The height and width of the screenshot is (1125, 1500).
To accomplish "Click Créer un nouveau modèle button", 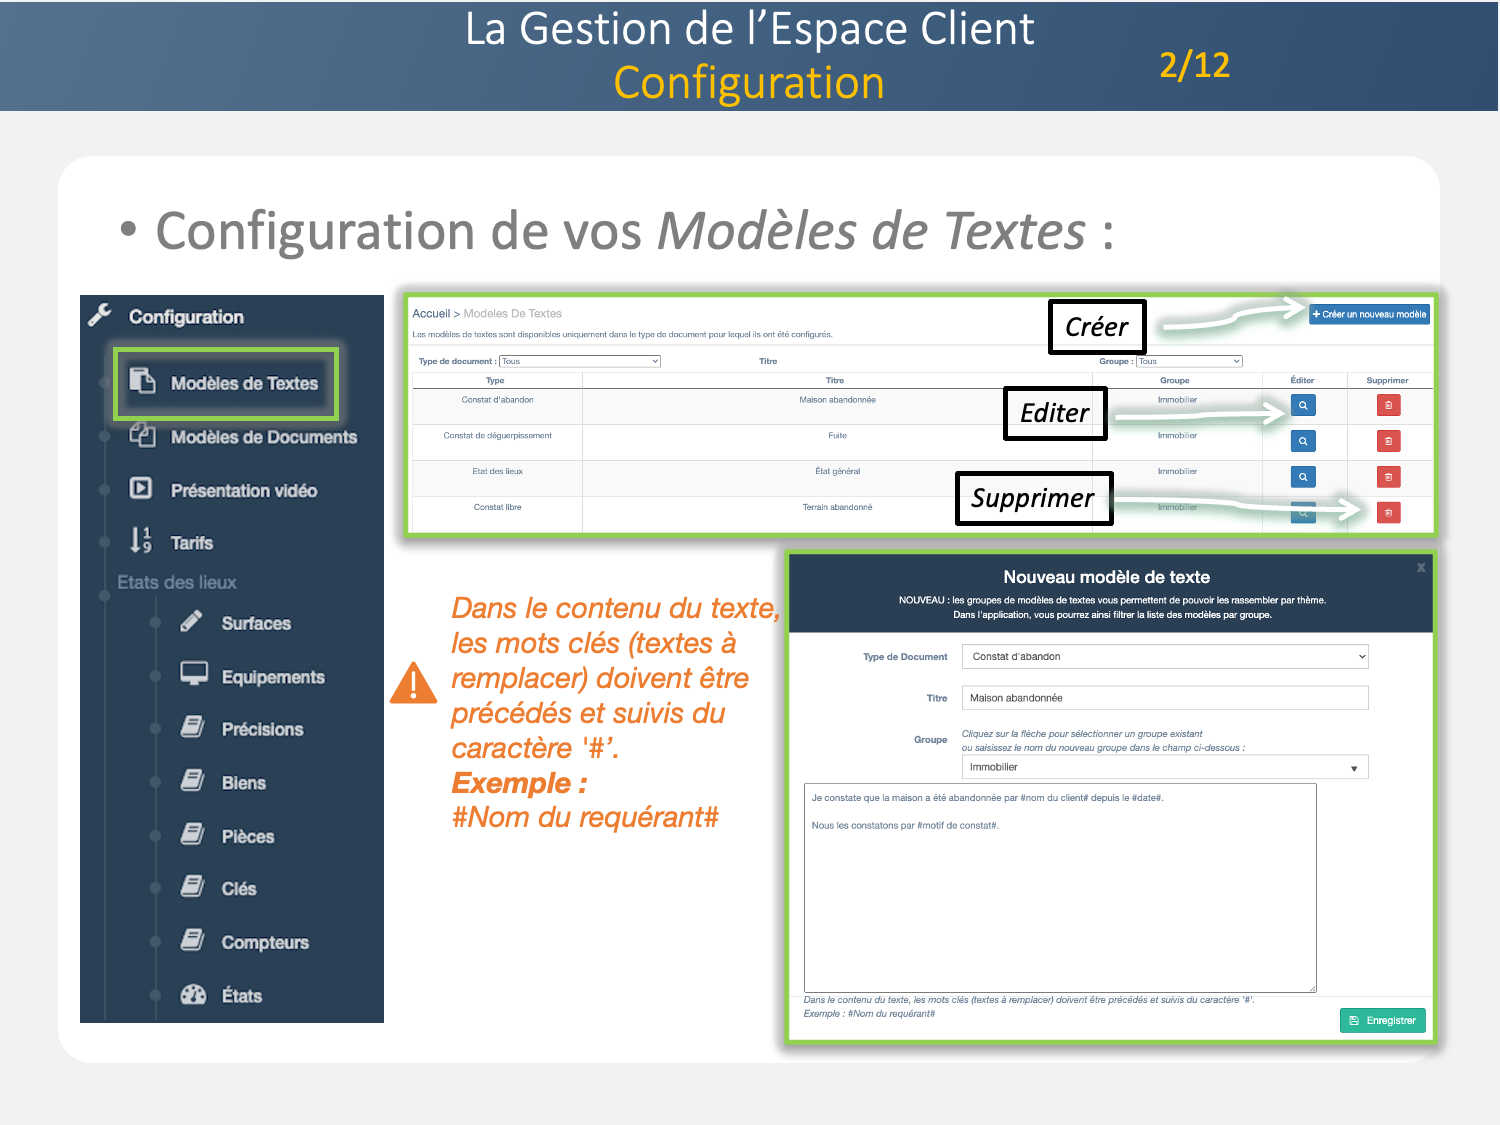I will [1369, 314].
